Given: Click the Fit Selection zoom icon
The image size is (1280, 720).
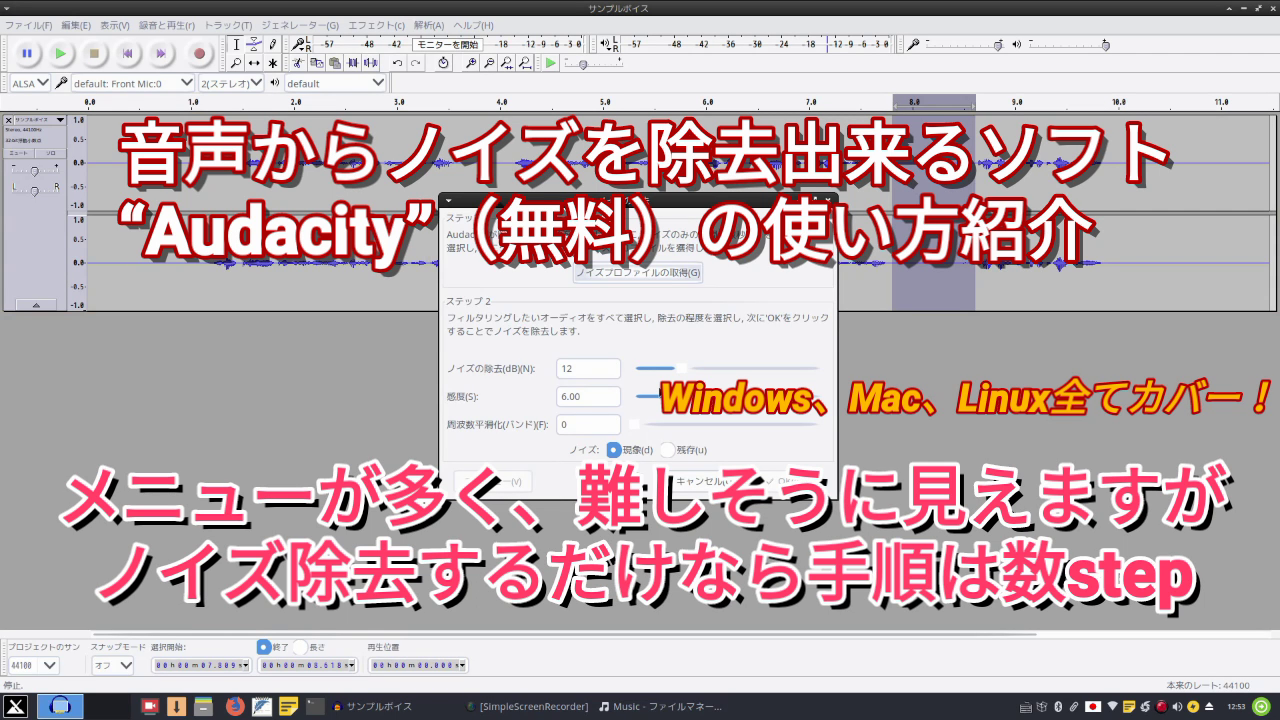Looking at the screenshot, I should click(x=506, y=63).
